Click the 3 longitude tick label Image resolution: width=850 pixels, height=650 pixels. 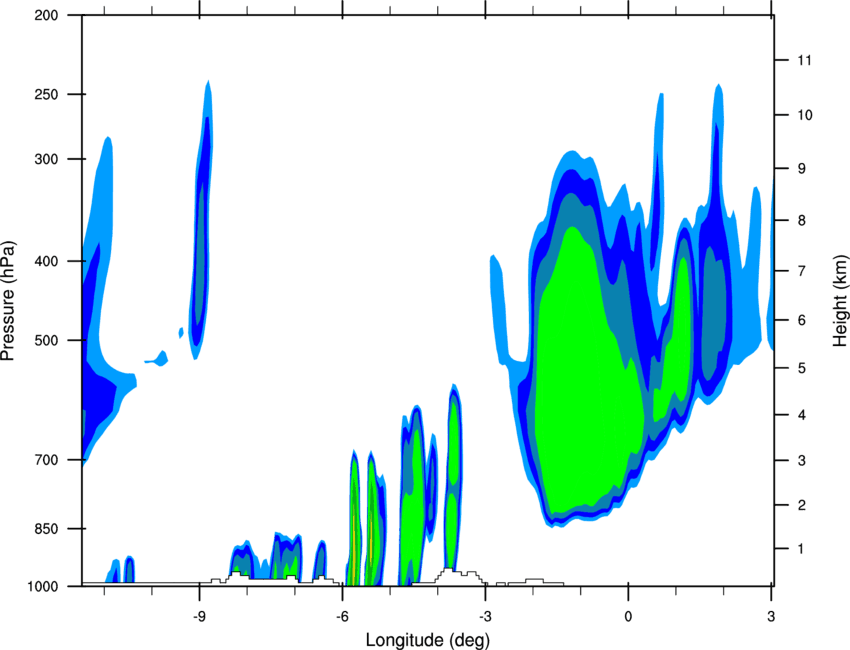click(x=771, y=616)
